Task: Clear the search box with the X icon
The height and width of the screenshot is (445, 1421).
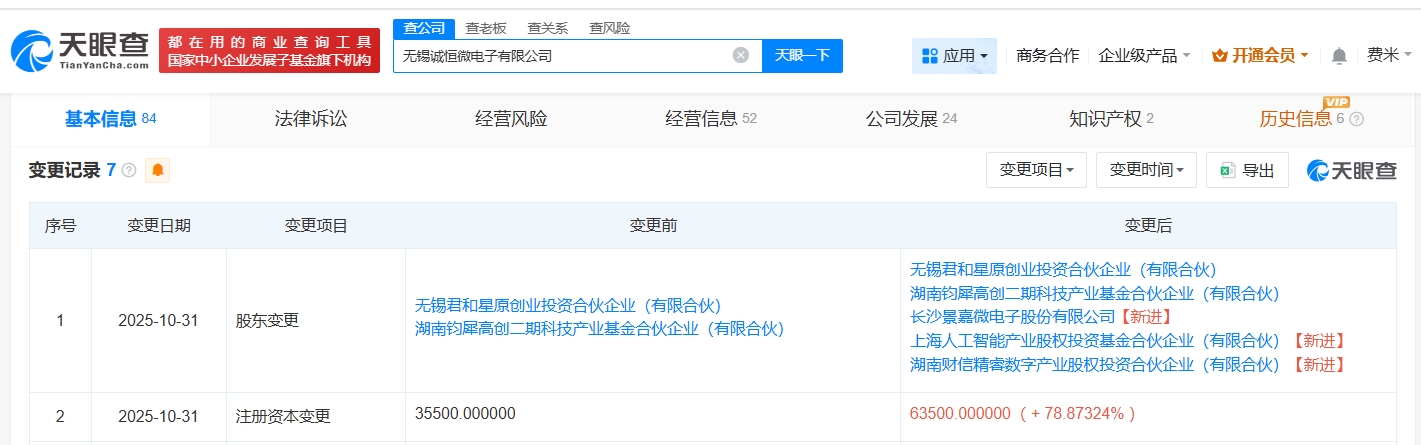Action: pos(740,56)
